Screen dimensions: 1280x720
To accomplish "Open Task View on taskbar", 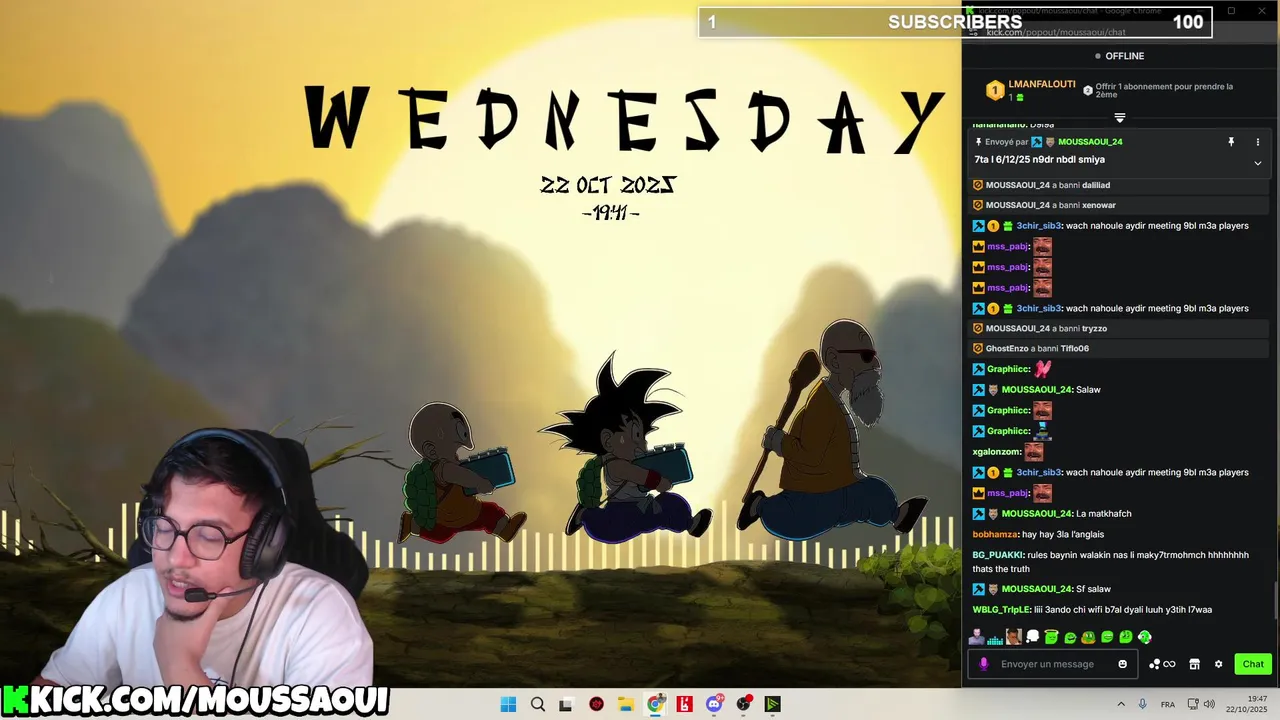I will tap(566, 704).
